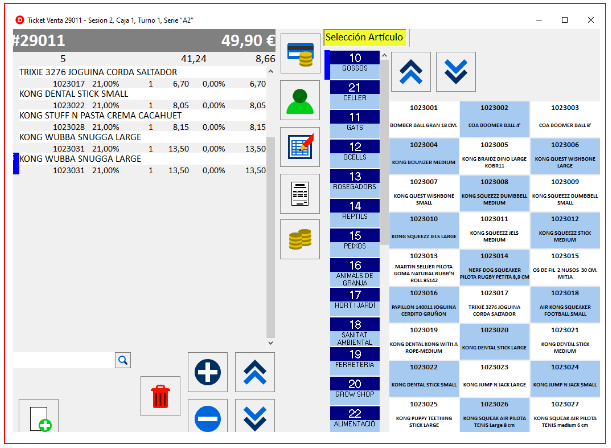Viewport: 611px width, 448px height.
Task: Add article 1023014 Nerf Dog Squeaker
Action: [494, 267]
